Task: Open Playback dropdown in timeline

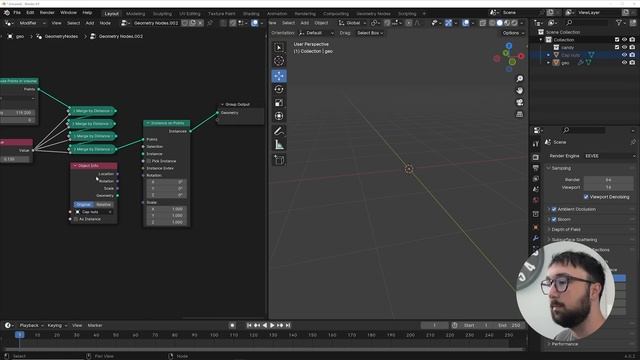Action: point(31,325)
